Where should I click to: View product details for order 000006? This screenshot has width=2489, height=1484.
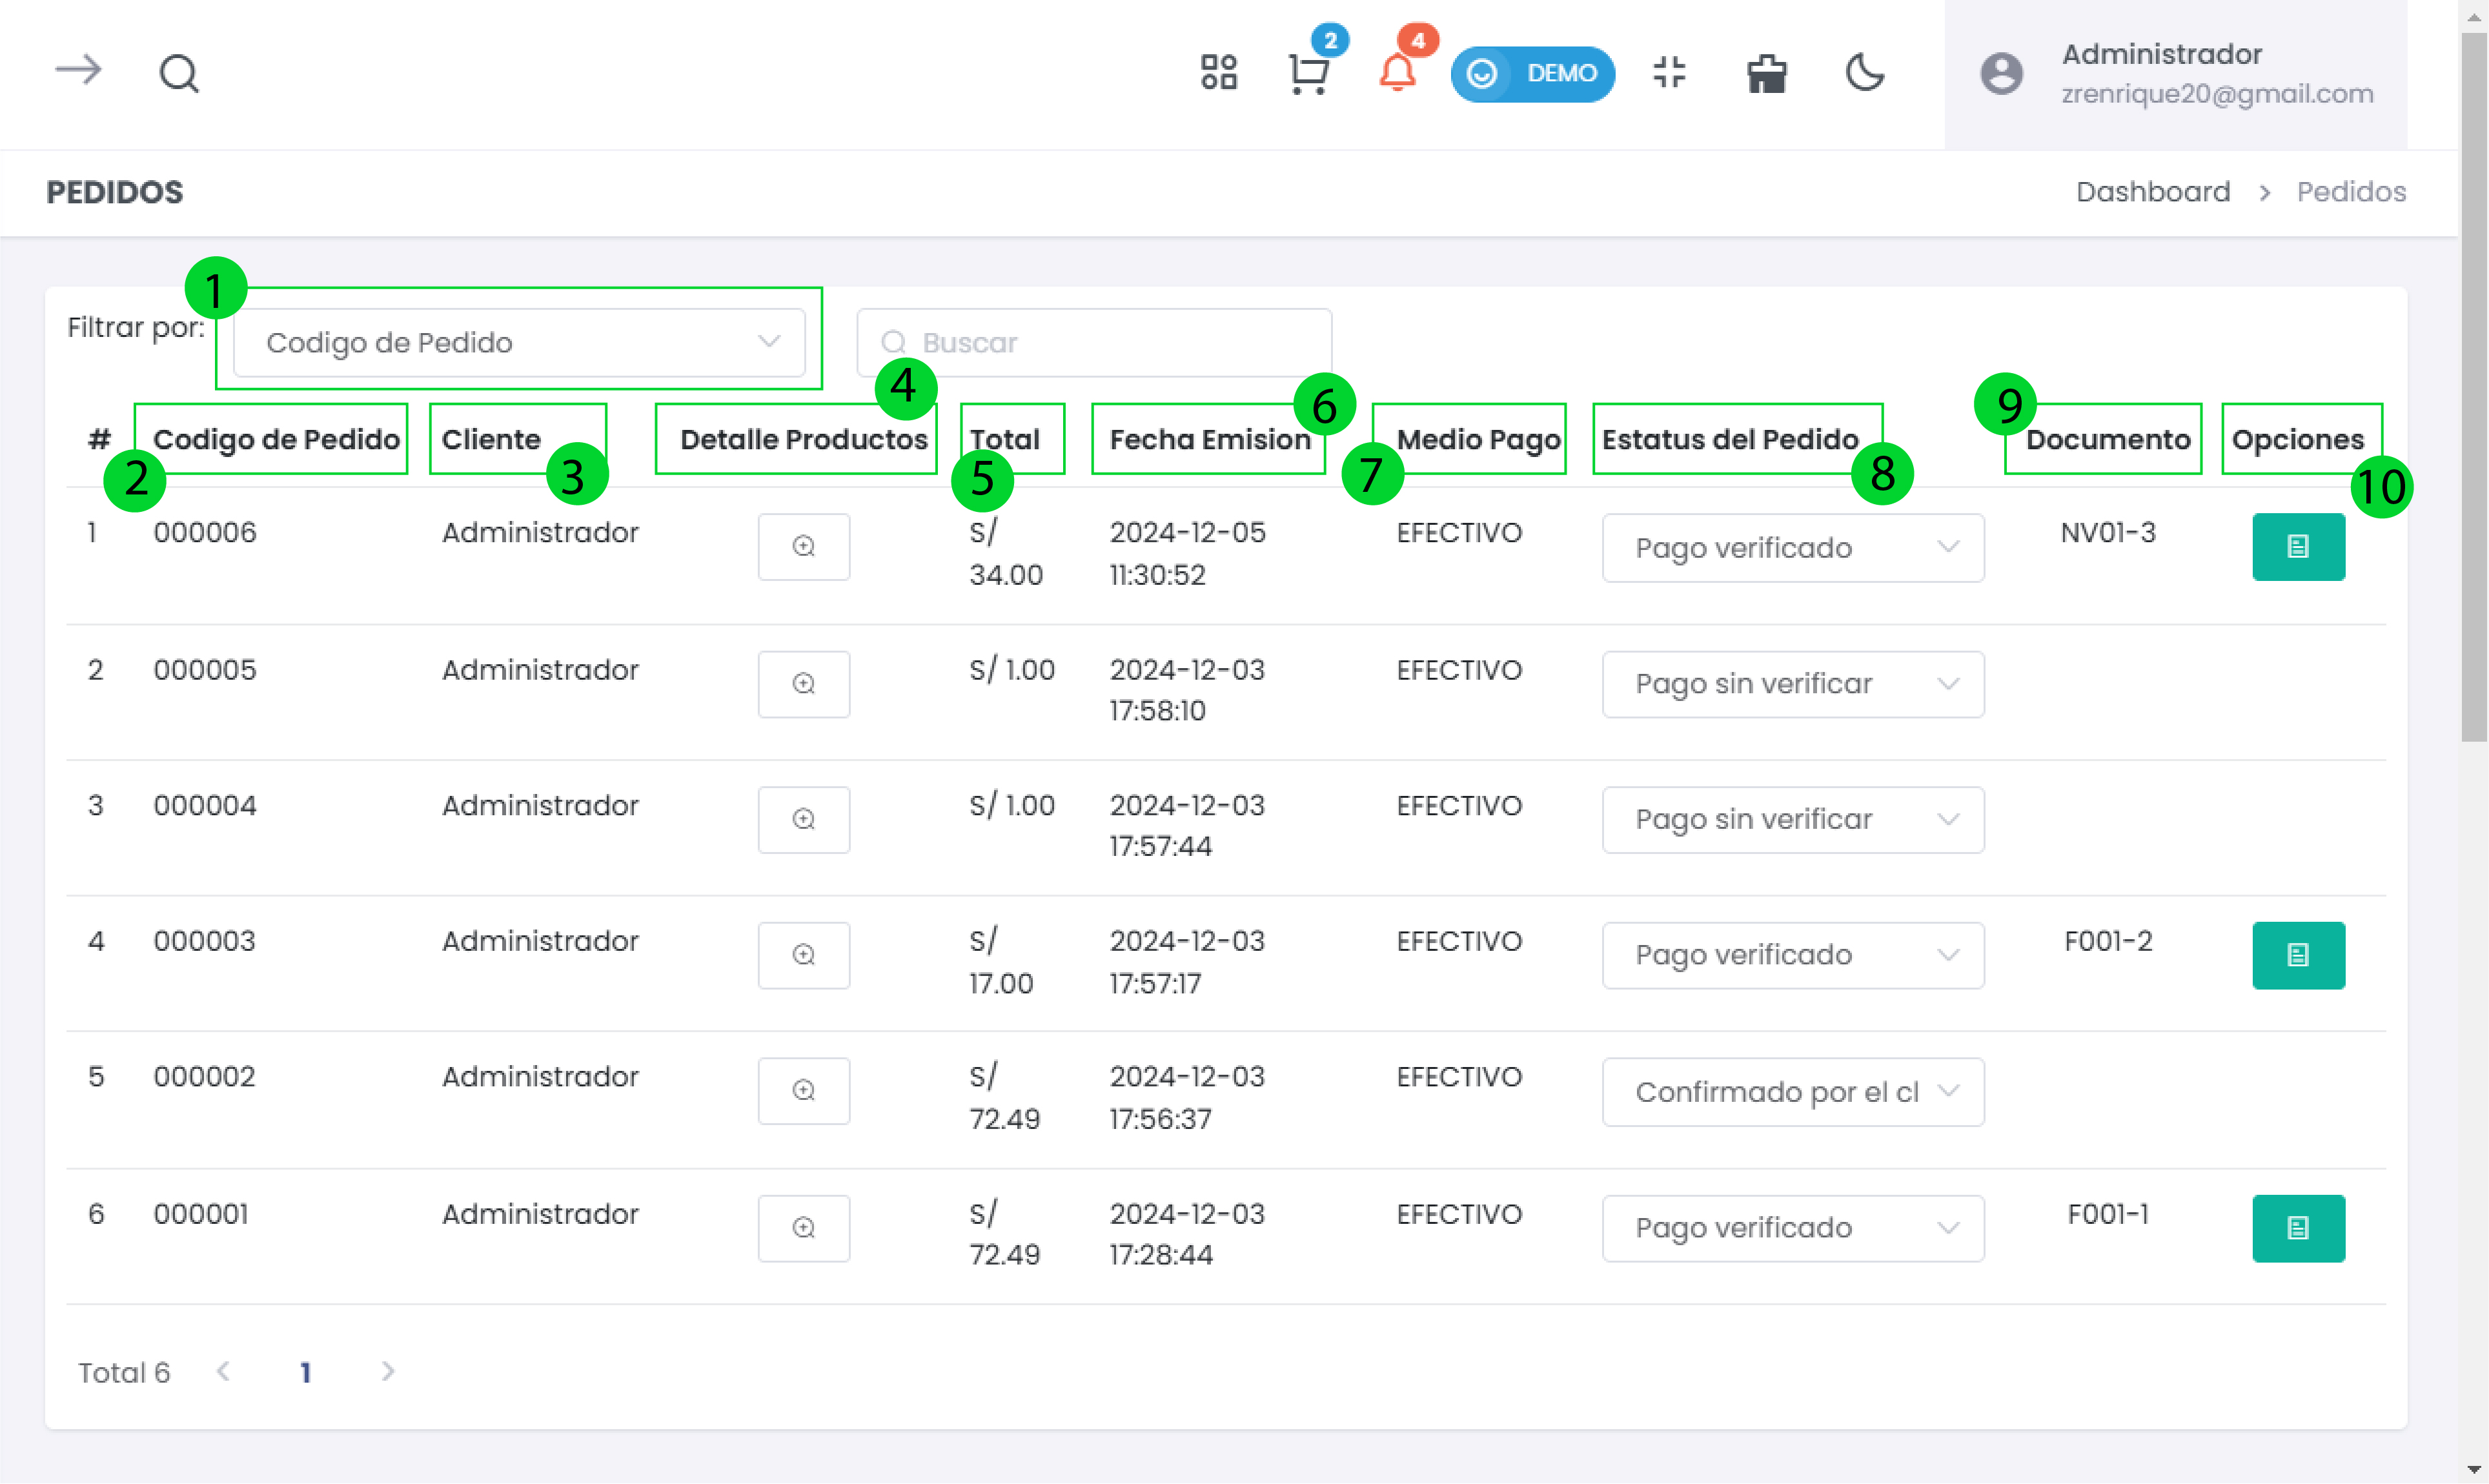pos(803,546)
